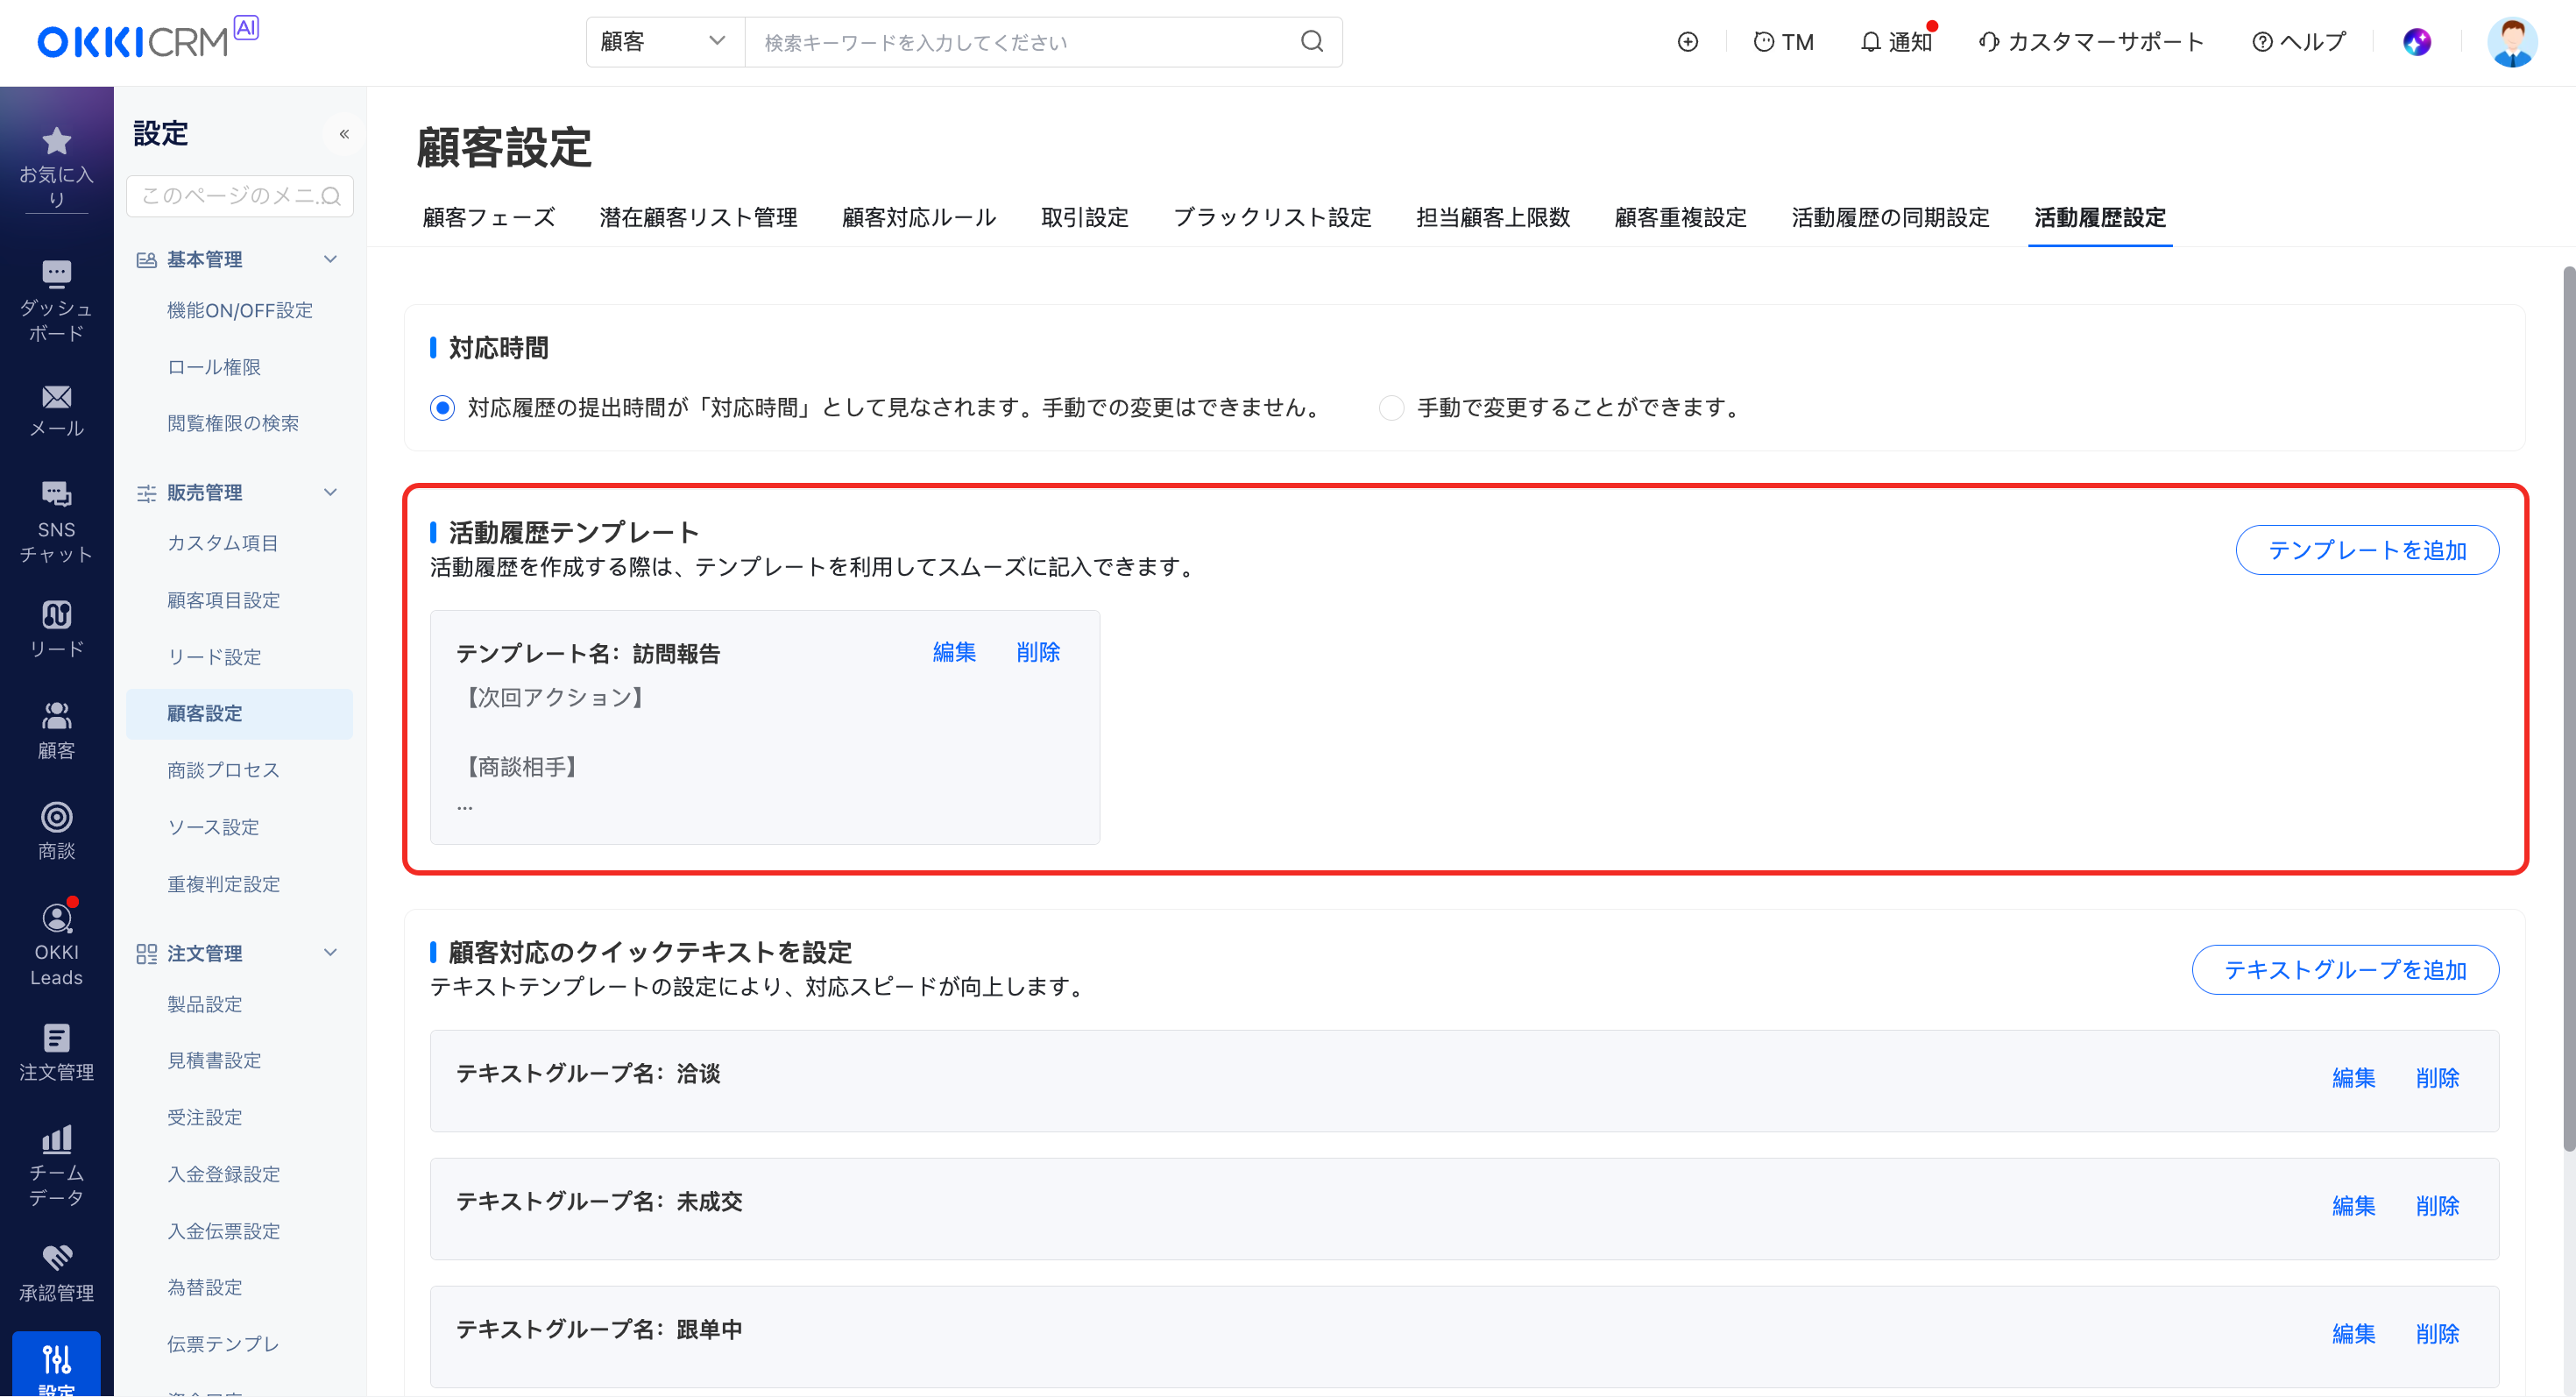Open the OKKI Leads icon
The height and width of the screenshot is (1397, 2576).
click(x=56, y=918)
